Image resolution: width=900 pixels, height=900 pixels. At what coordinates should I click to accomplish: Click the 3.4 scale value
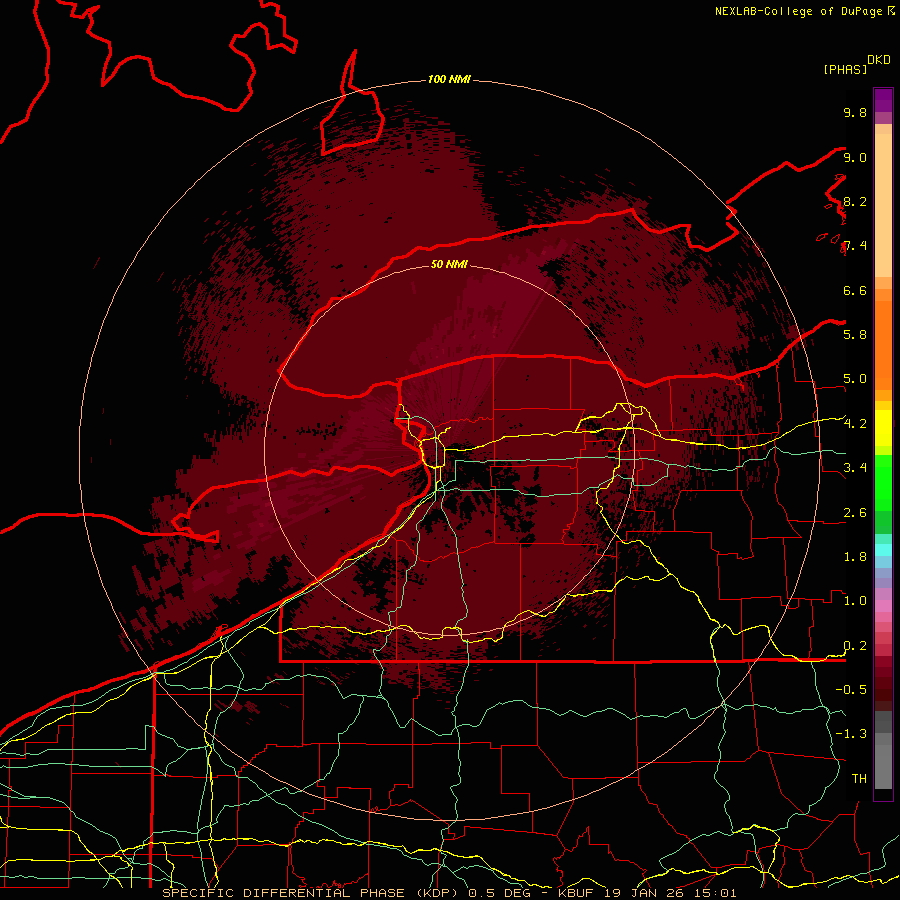click(x=855, y=468)
